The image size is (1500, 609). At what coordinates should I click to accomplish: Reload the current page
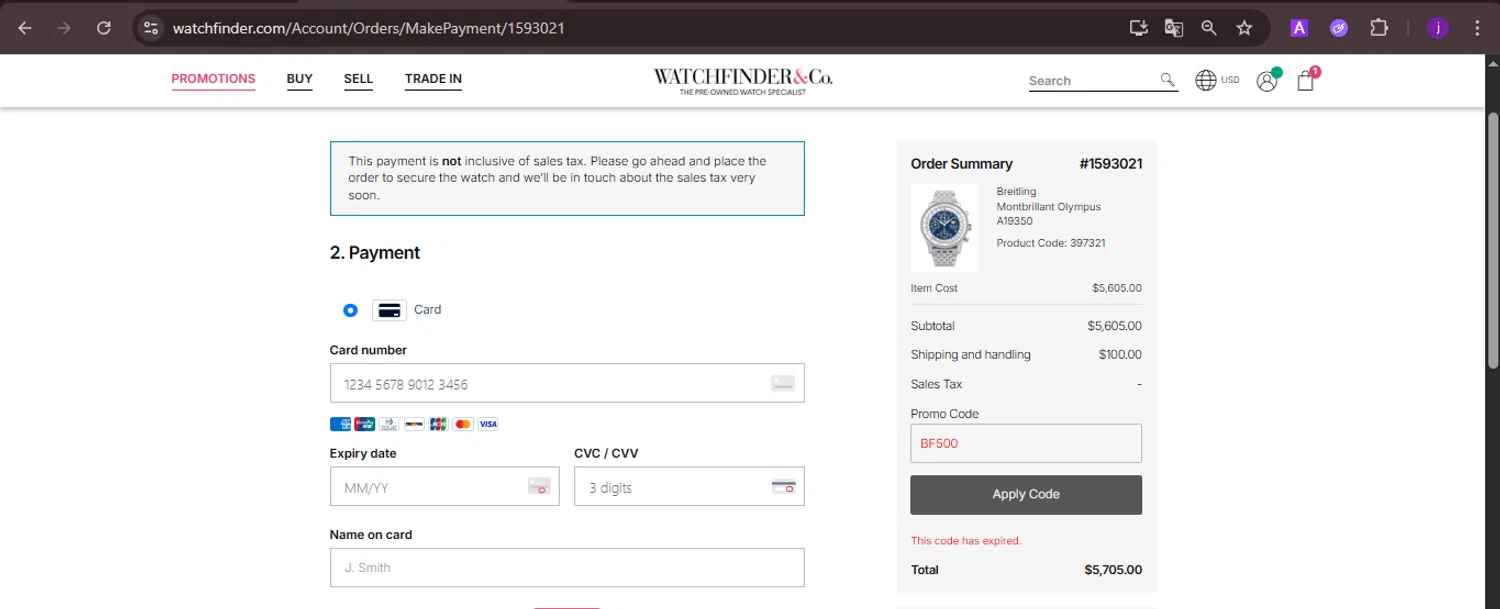pyautogui.click(x=104, y=28)
